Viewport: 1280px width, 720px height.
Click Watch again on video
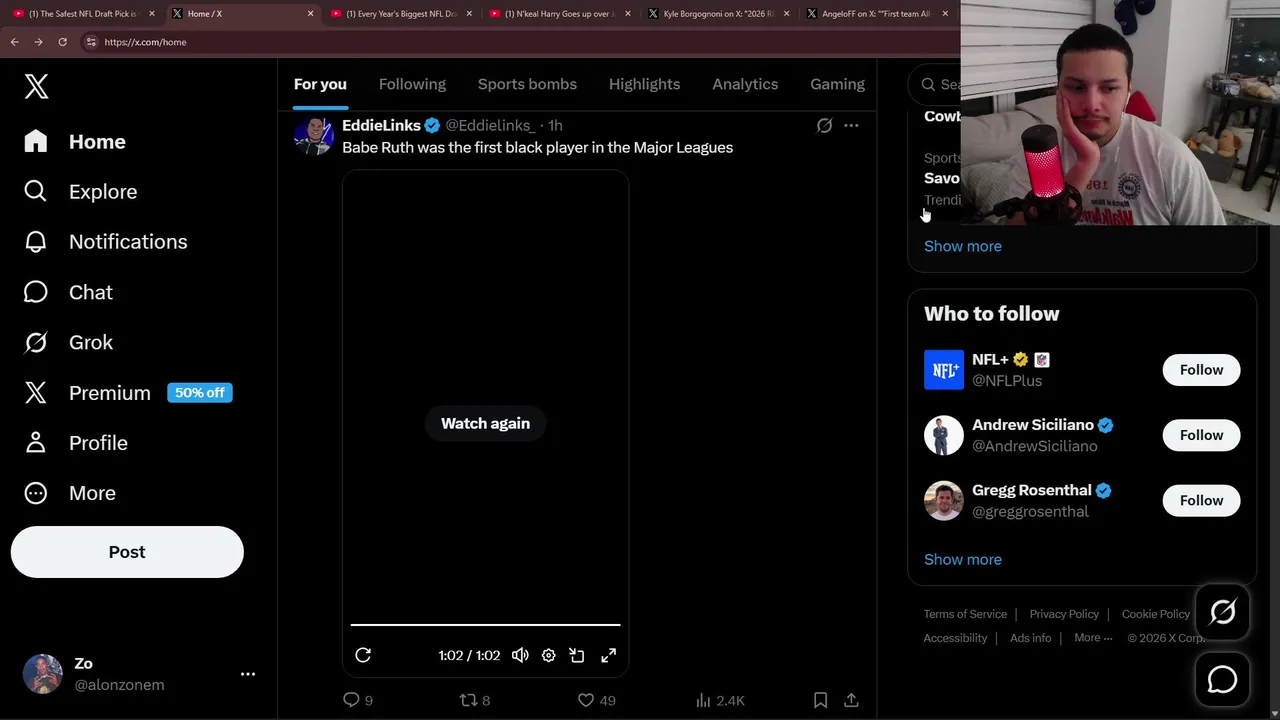[485, 423]
